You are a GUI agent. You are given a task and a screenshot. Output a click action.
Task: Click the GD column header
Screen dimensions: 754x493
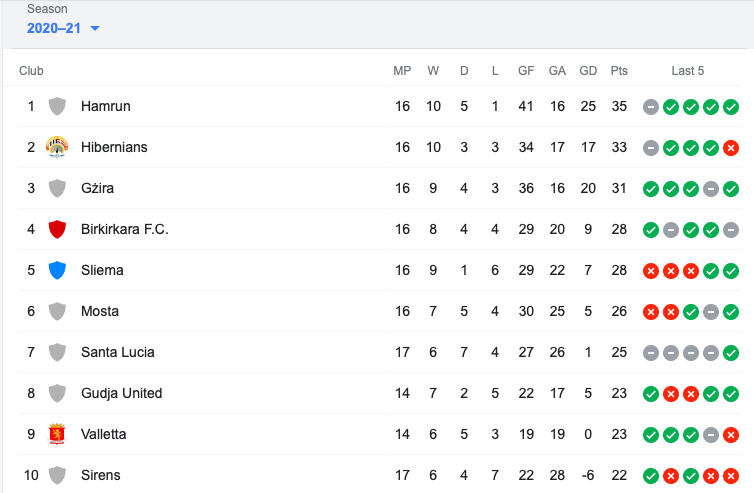(588, 71)
